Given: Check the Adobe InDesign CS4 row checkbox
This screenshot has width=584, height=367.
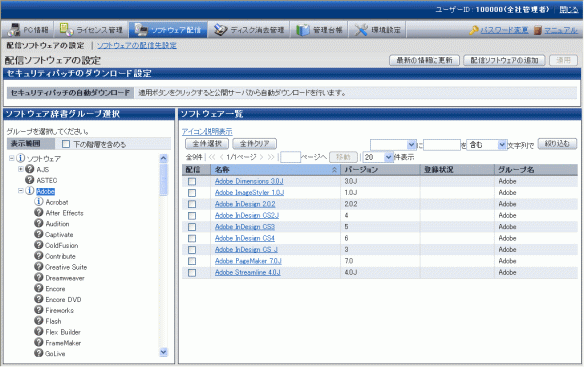Looking at the screenshot, I should [x=192, y=238].
